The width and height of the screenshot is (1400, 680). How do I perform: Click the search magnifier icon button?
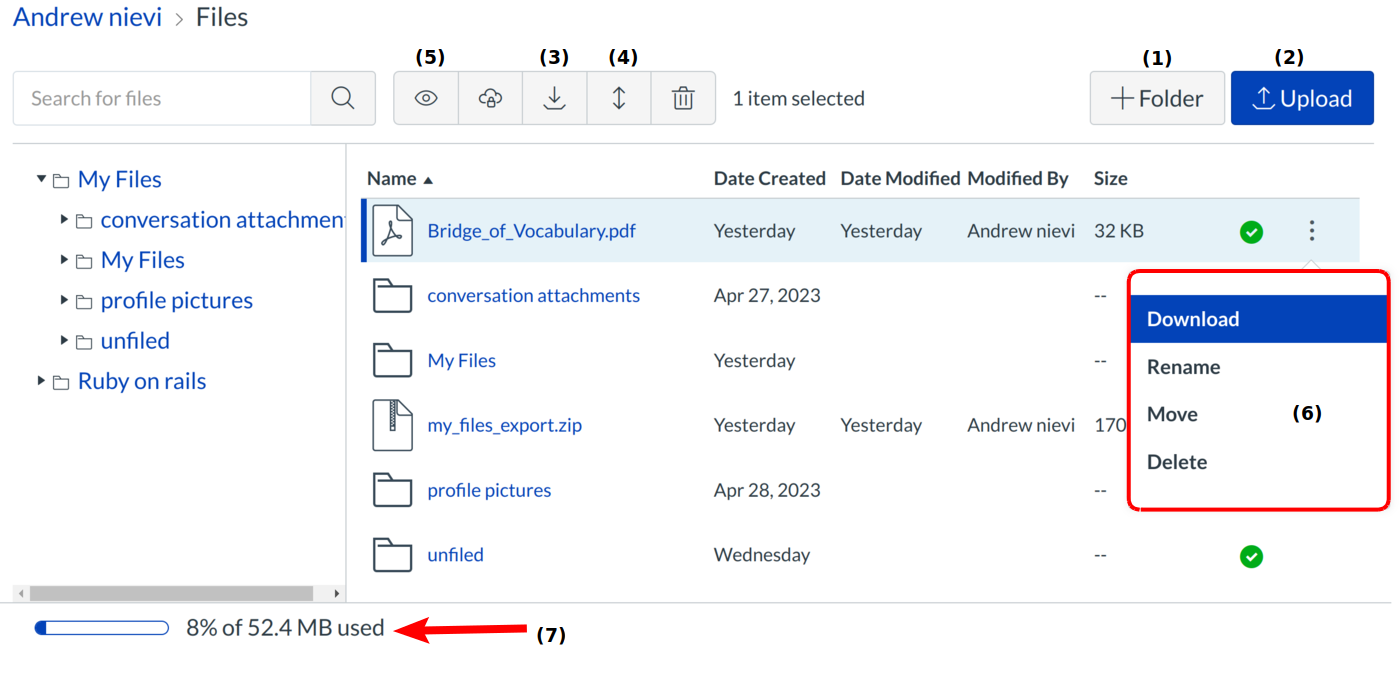343,98
